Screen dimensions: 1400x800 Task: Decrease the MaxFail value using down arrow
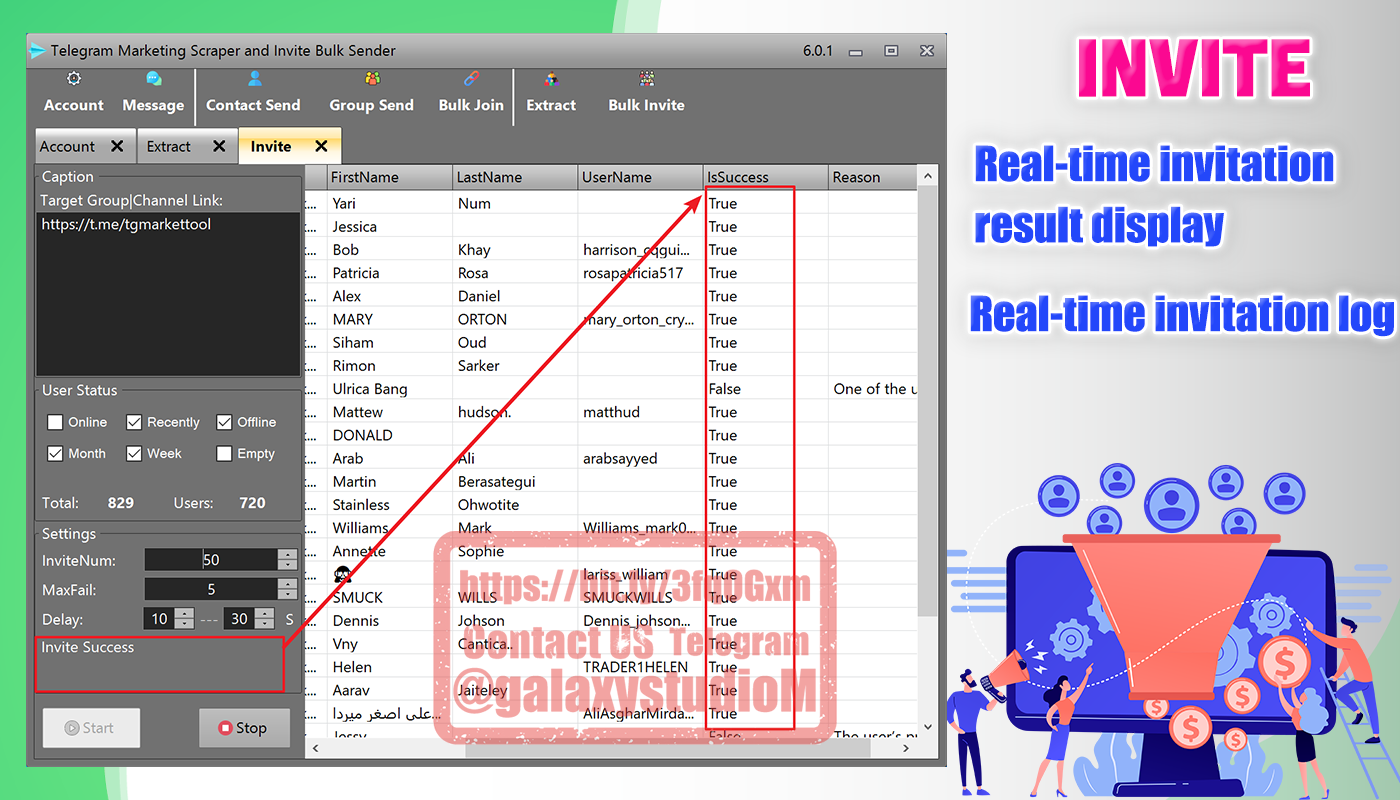(x=287, y=595)
